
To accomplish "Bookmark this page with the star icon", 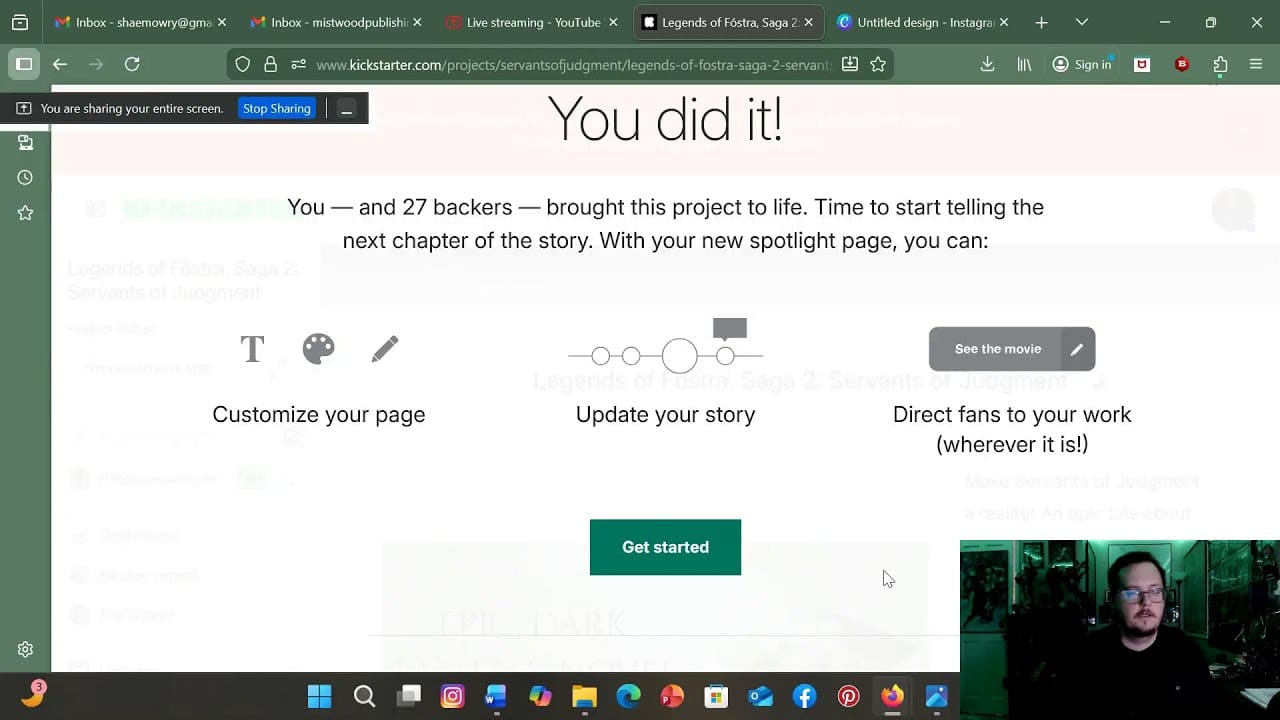I will coord(878,64).
